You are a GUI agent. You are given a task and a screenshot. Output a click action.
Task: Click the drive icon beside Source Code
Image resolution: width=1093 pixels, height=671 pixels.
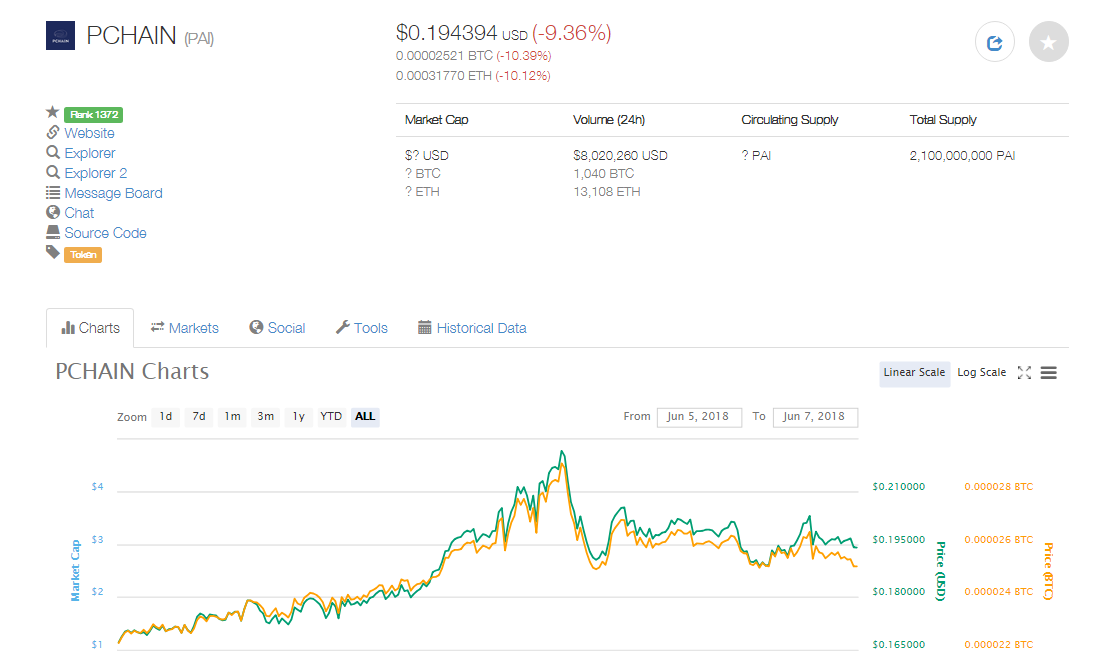point(53,232)
